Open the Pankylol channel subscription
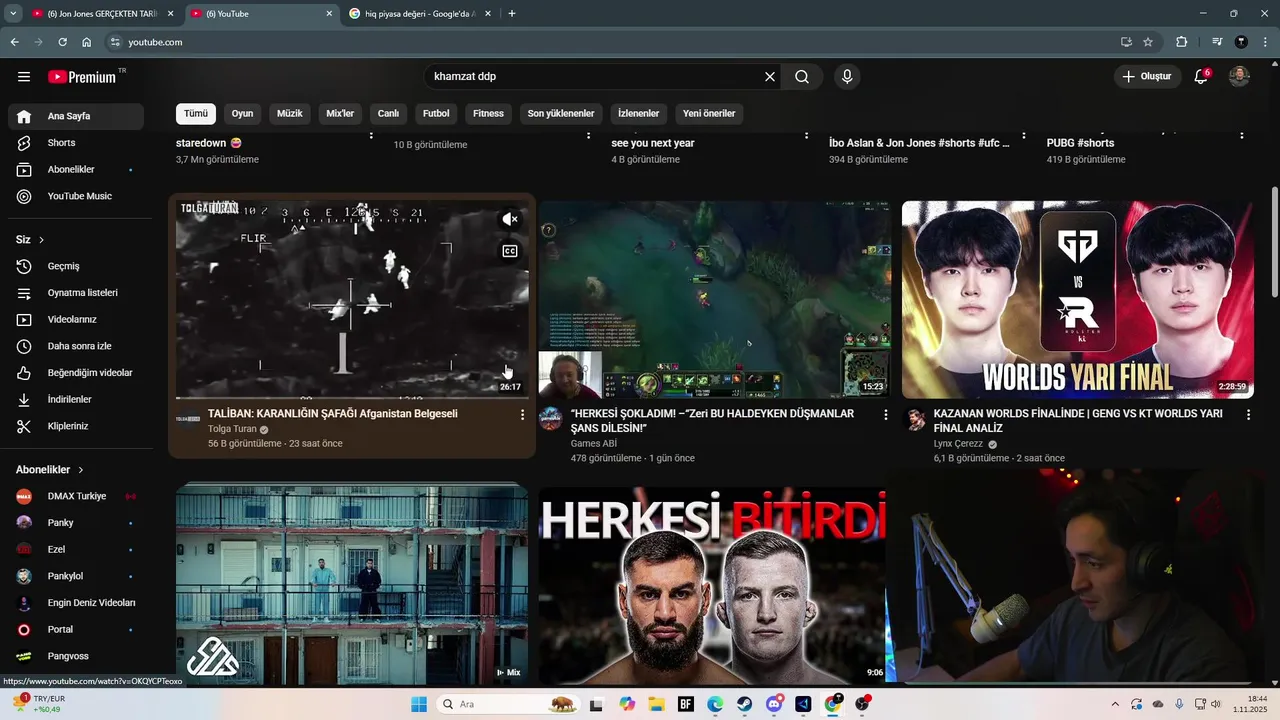 76,576
